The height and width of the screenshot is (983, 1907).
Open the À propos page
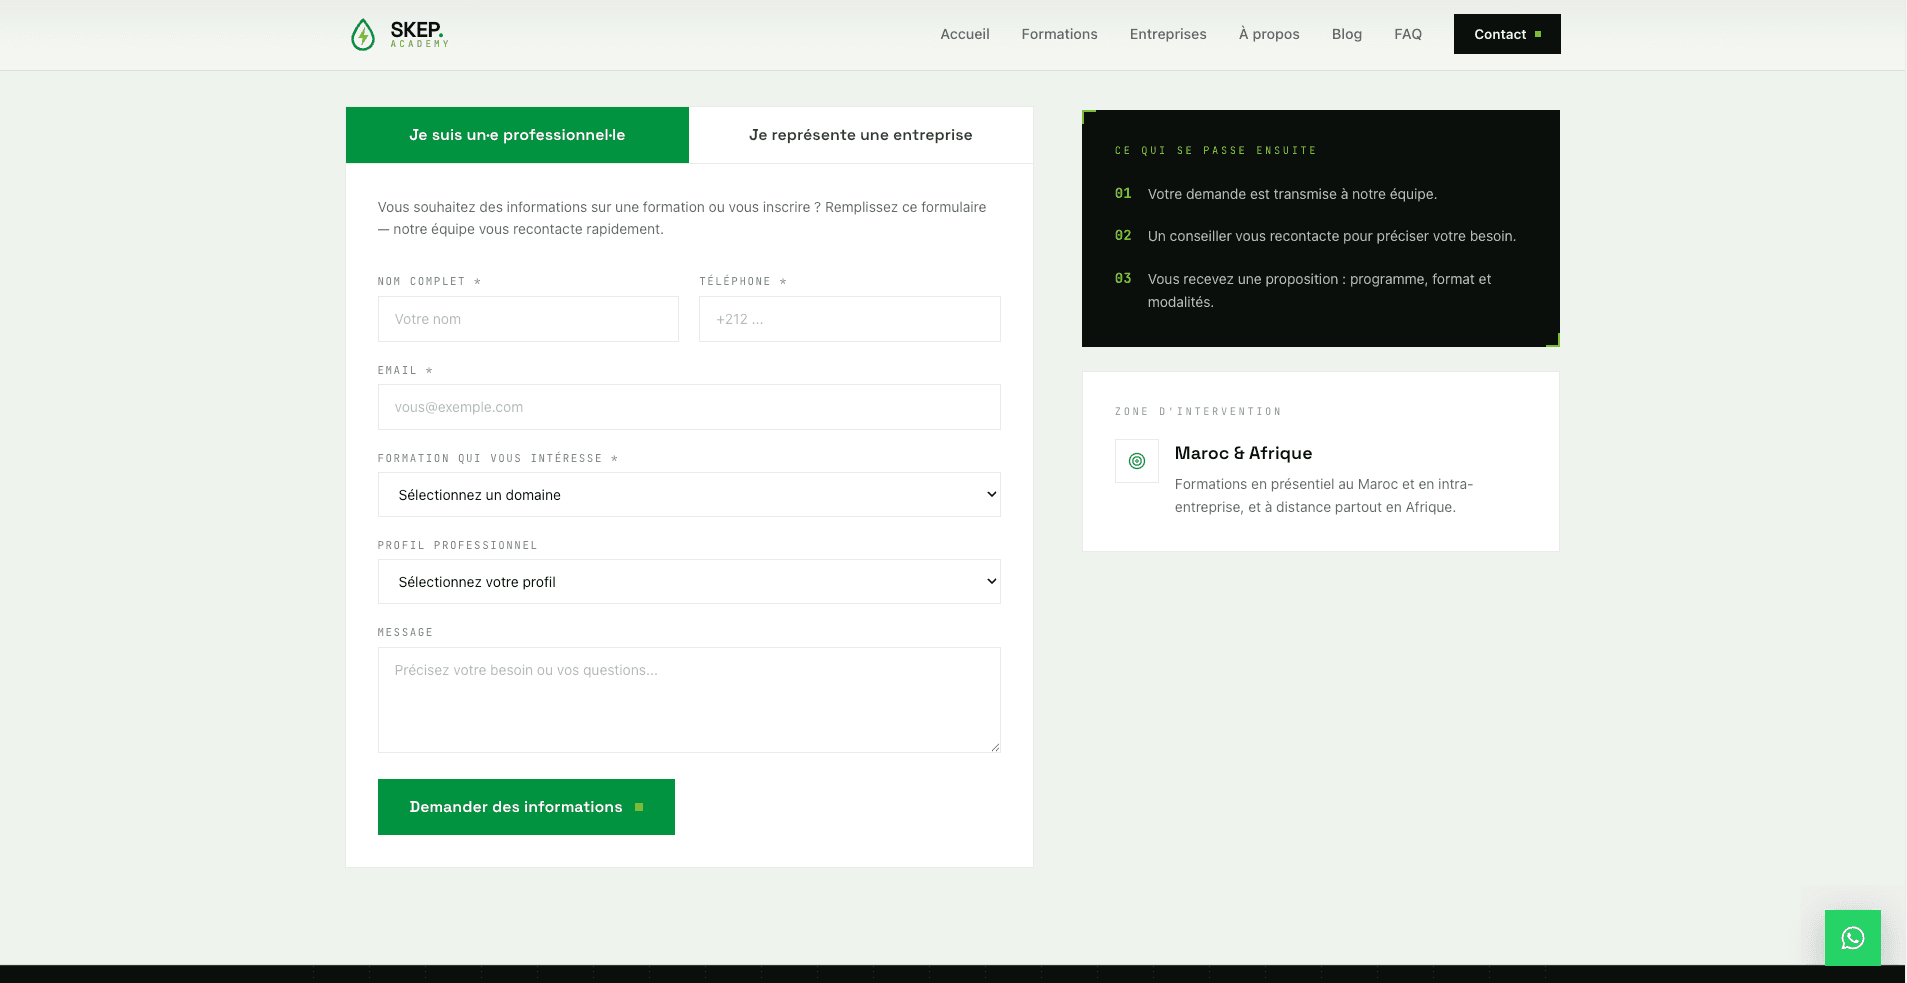click(1269, 34)
